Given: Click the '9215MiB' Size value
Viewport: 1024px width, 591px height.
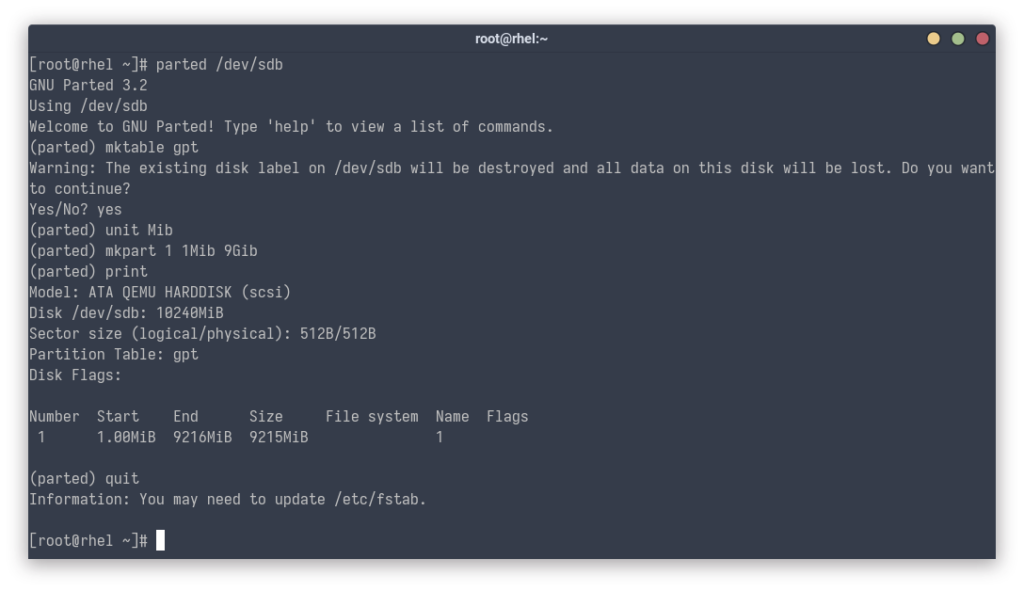Looking at the screenshot, I should tap(278, 437).
